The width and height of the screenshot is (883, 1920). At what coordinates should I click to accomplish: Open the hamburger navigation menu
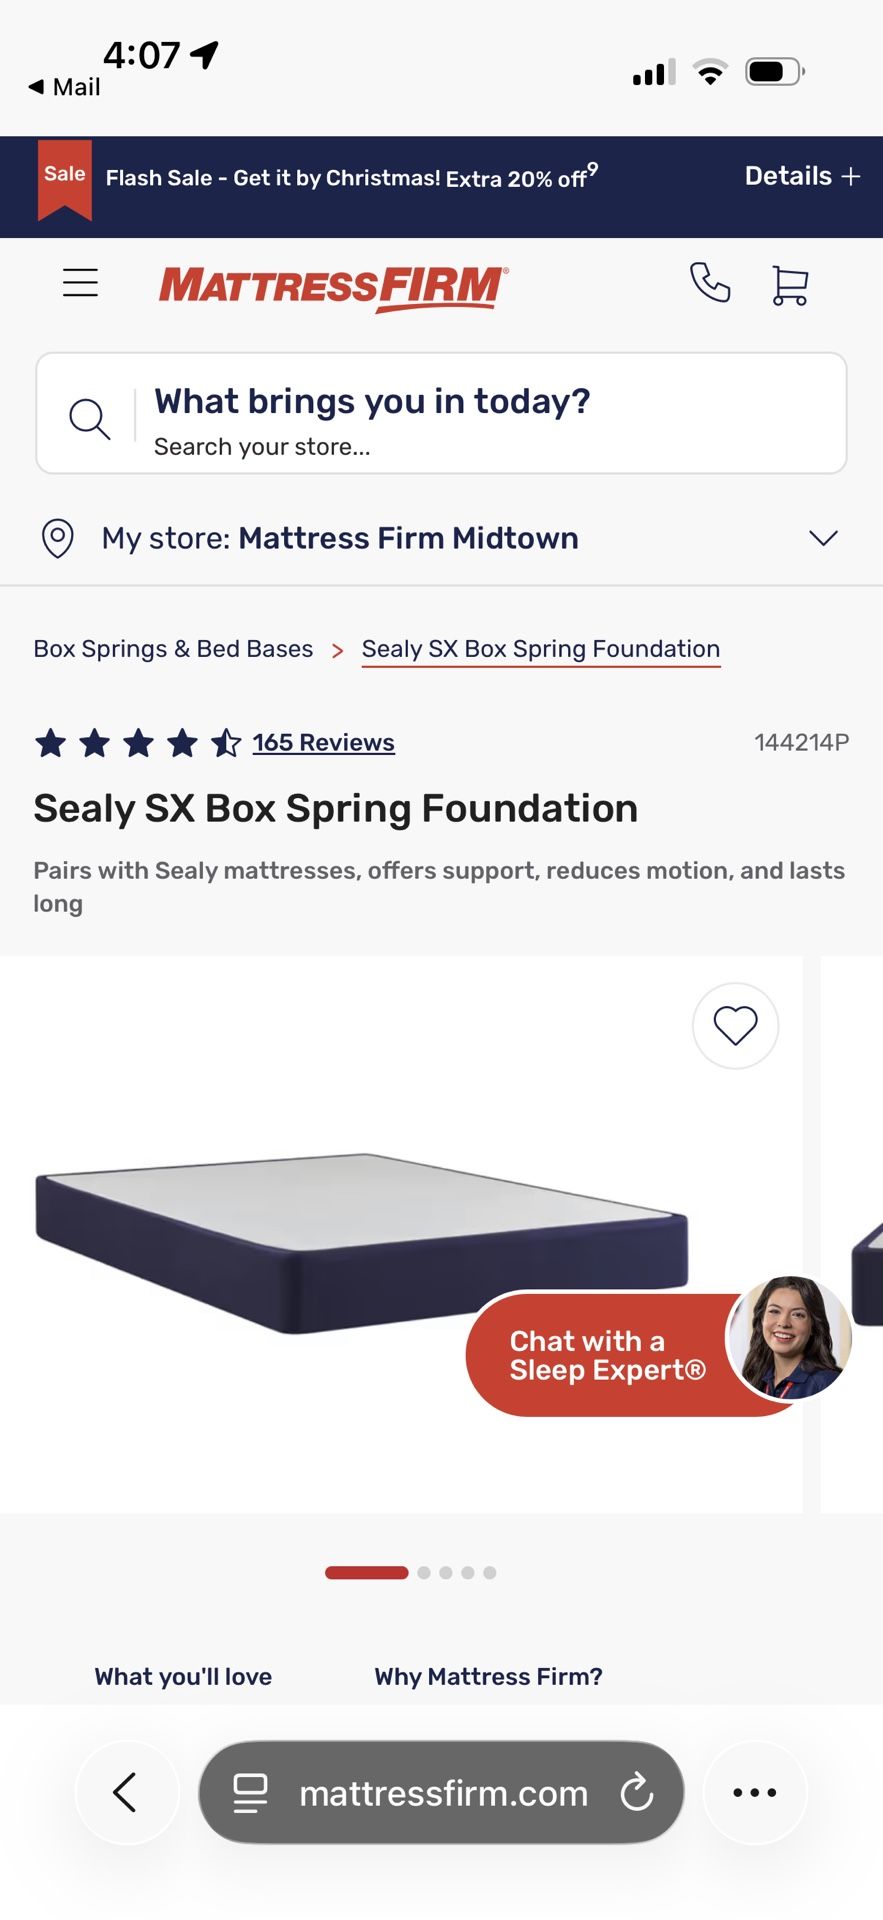80,283
